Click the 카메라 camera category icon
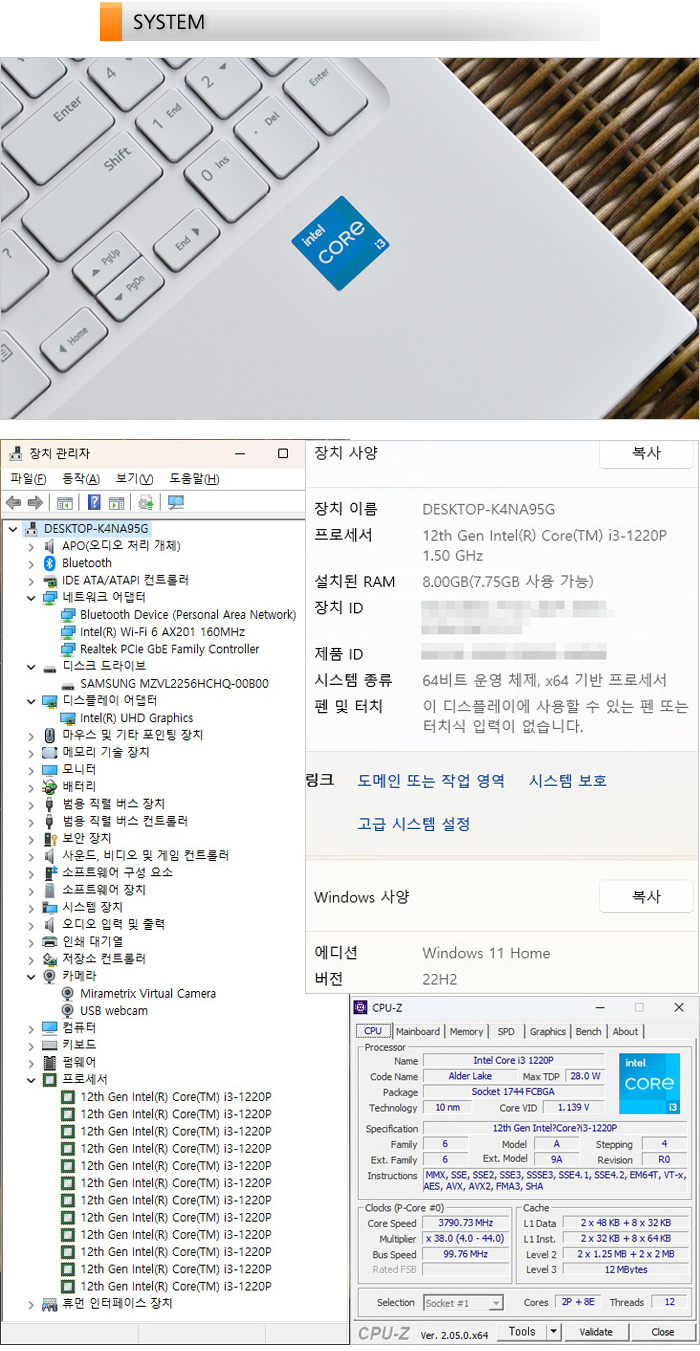The height and width of the screenshot is (1351, 700). 50,976
